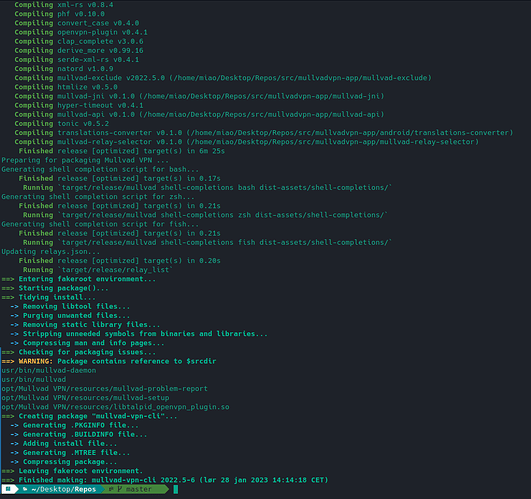The image size is (531, 499).
Task: Click the mullvad-exclude source path in parentheses
Action: click(x=300, y=78)
